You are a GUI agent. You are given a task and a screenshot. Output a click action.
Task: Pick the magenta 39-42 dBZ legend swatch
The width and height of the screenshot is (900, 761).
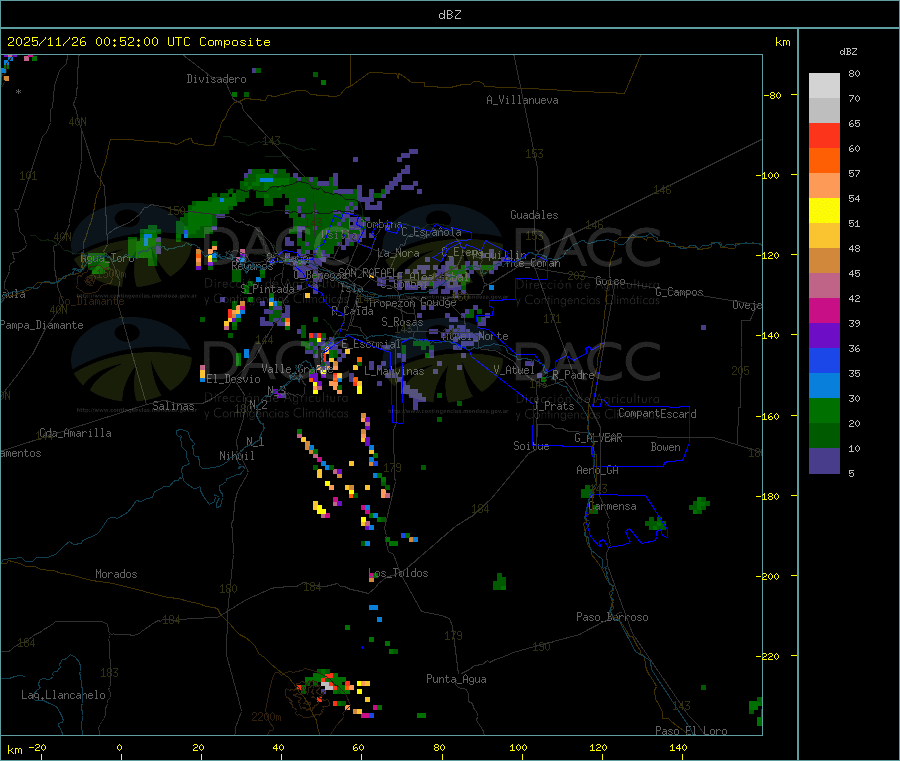[x=824, y=310]
